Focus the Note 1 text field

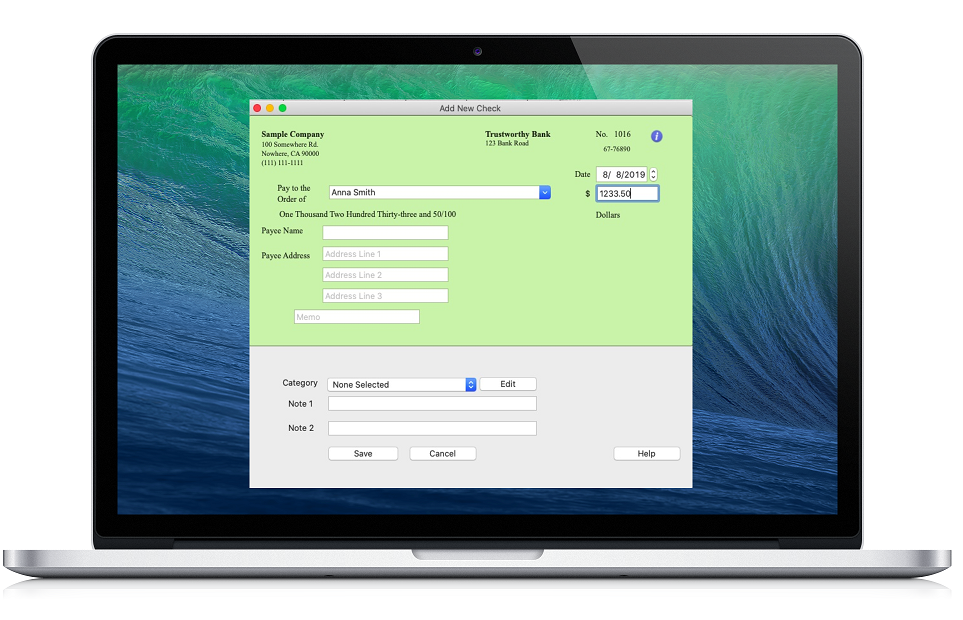(x=432, y=404)
